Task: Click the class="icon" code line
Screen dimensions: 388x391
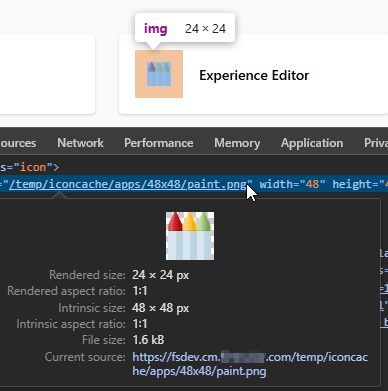Action: [x=29, y=167]
